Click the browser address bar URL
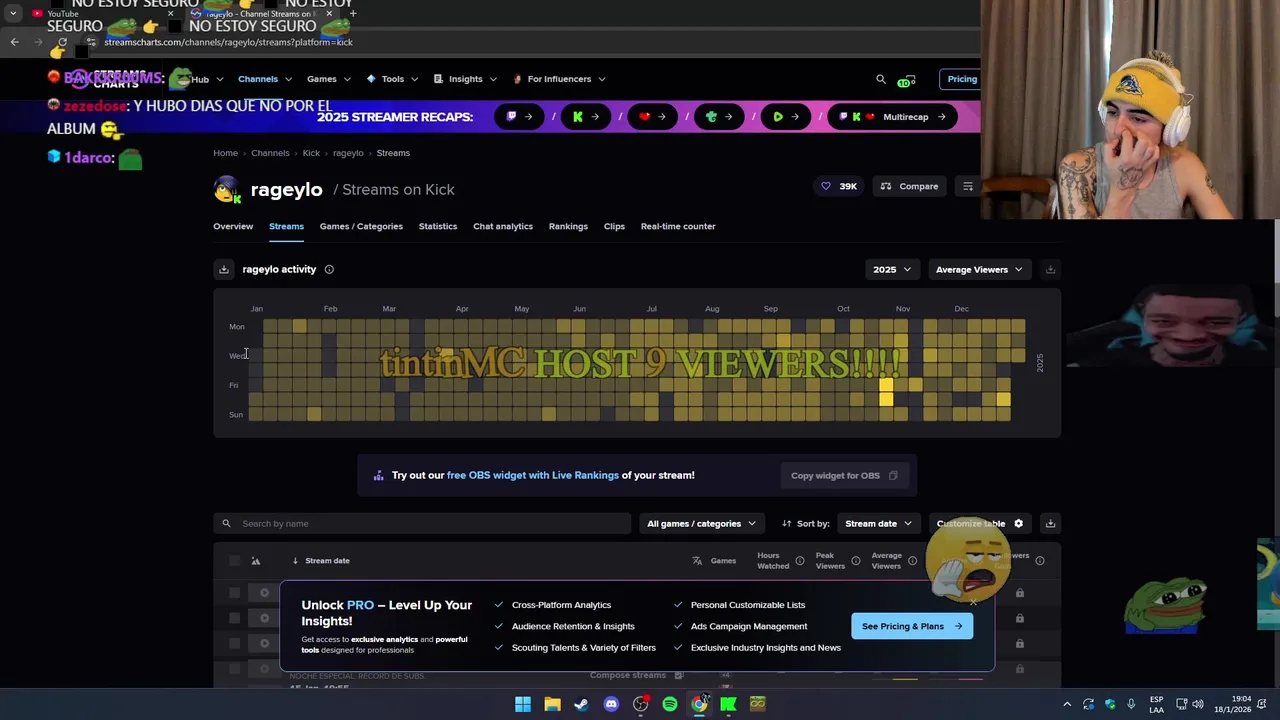The width and height of the screenshot is (1280, 720). tap(228, 42)
